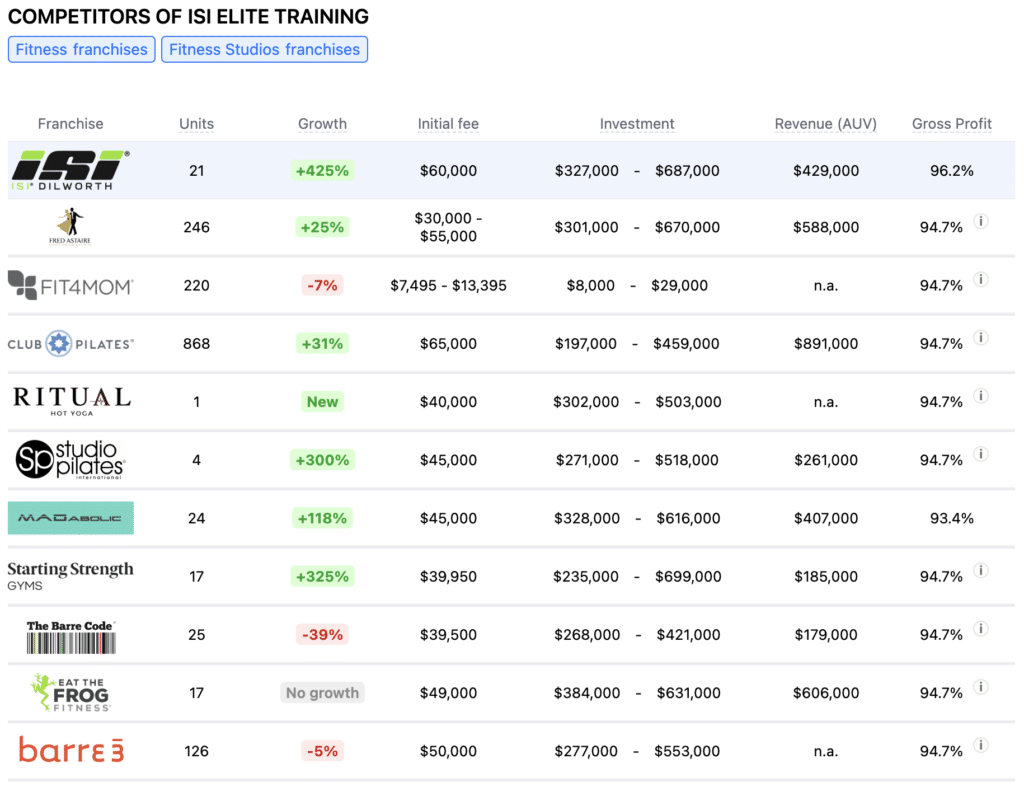Click info icon in Club Pilates row
The height and width of the screenshot is (796, 1024).
(980, 338)
